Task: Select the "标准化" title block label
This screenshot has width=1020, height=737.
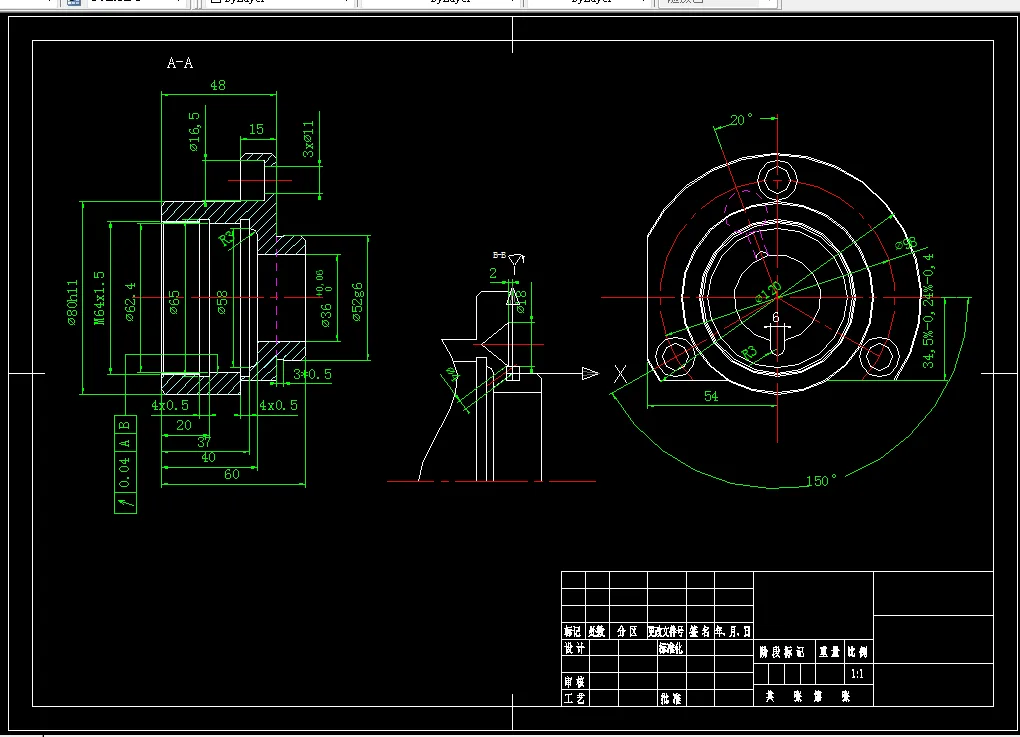Action: click(x=671, y=648)
